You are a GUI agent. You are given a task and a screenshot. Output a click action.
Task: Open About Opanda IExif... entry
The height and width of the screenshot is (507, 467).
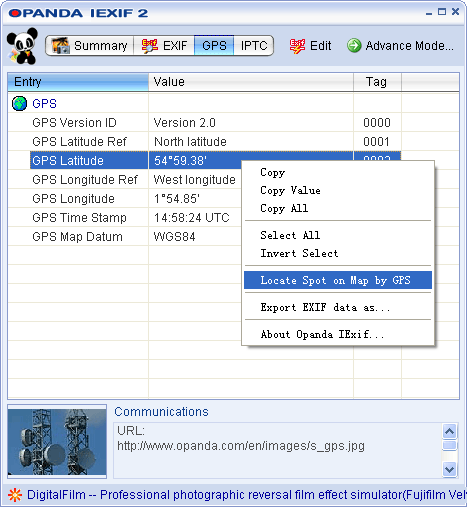[322, 334]
